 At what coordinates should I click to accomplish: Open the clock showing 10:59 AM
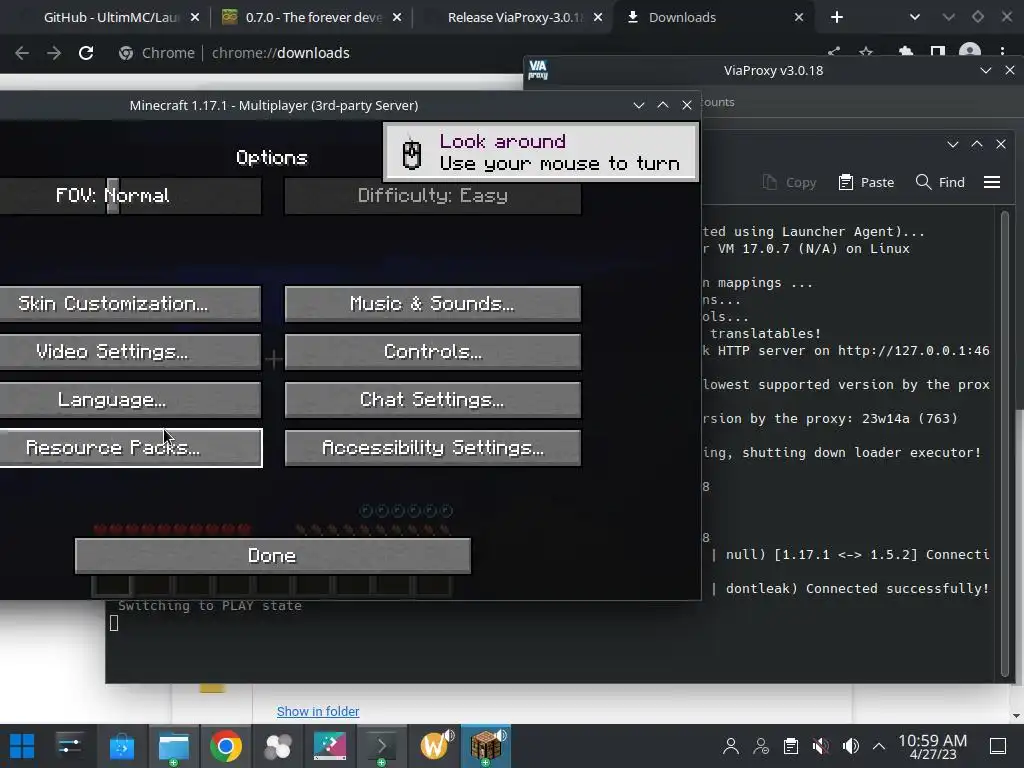(x=932, y=746)
